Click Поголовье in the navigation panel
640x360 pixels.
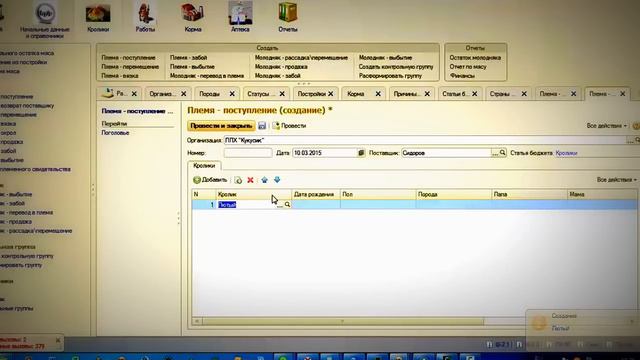click(116, 133)
